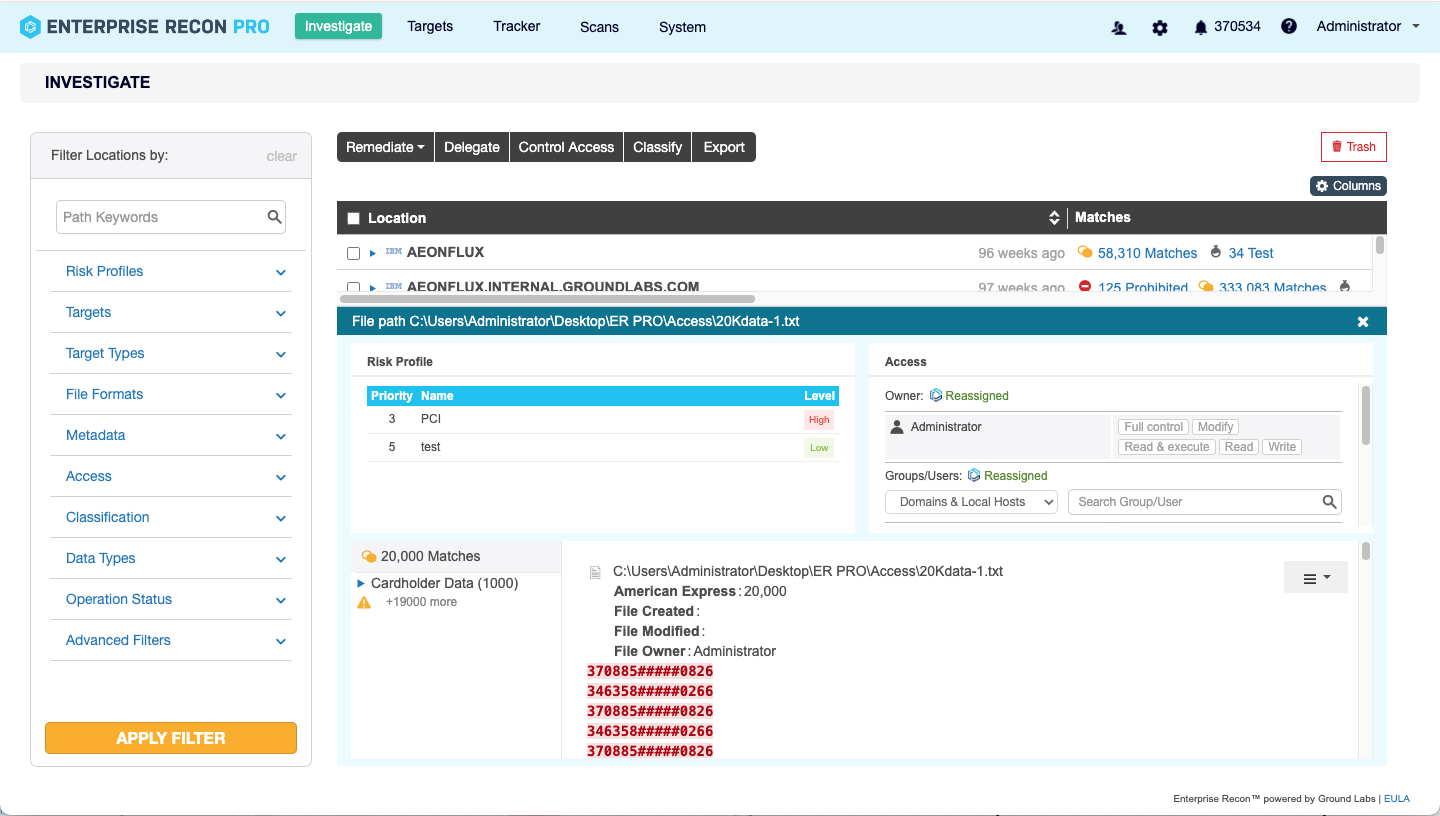The width and height of the screenshot is (1440, 816).
Task: Toggle the Full control permission
Action: point(1153,427)
